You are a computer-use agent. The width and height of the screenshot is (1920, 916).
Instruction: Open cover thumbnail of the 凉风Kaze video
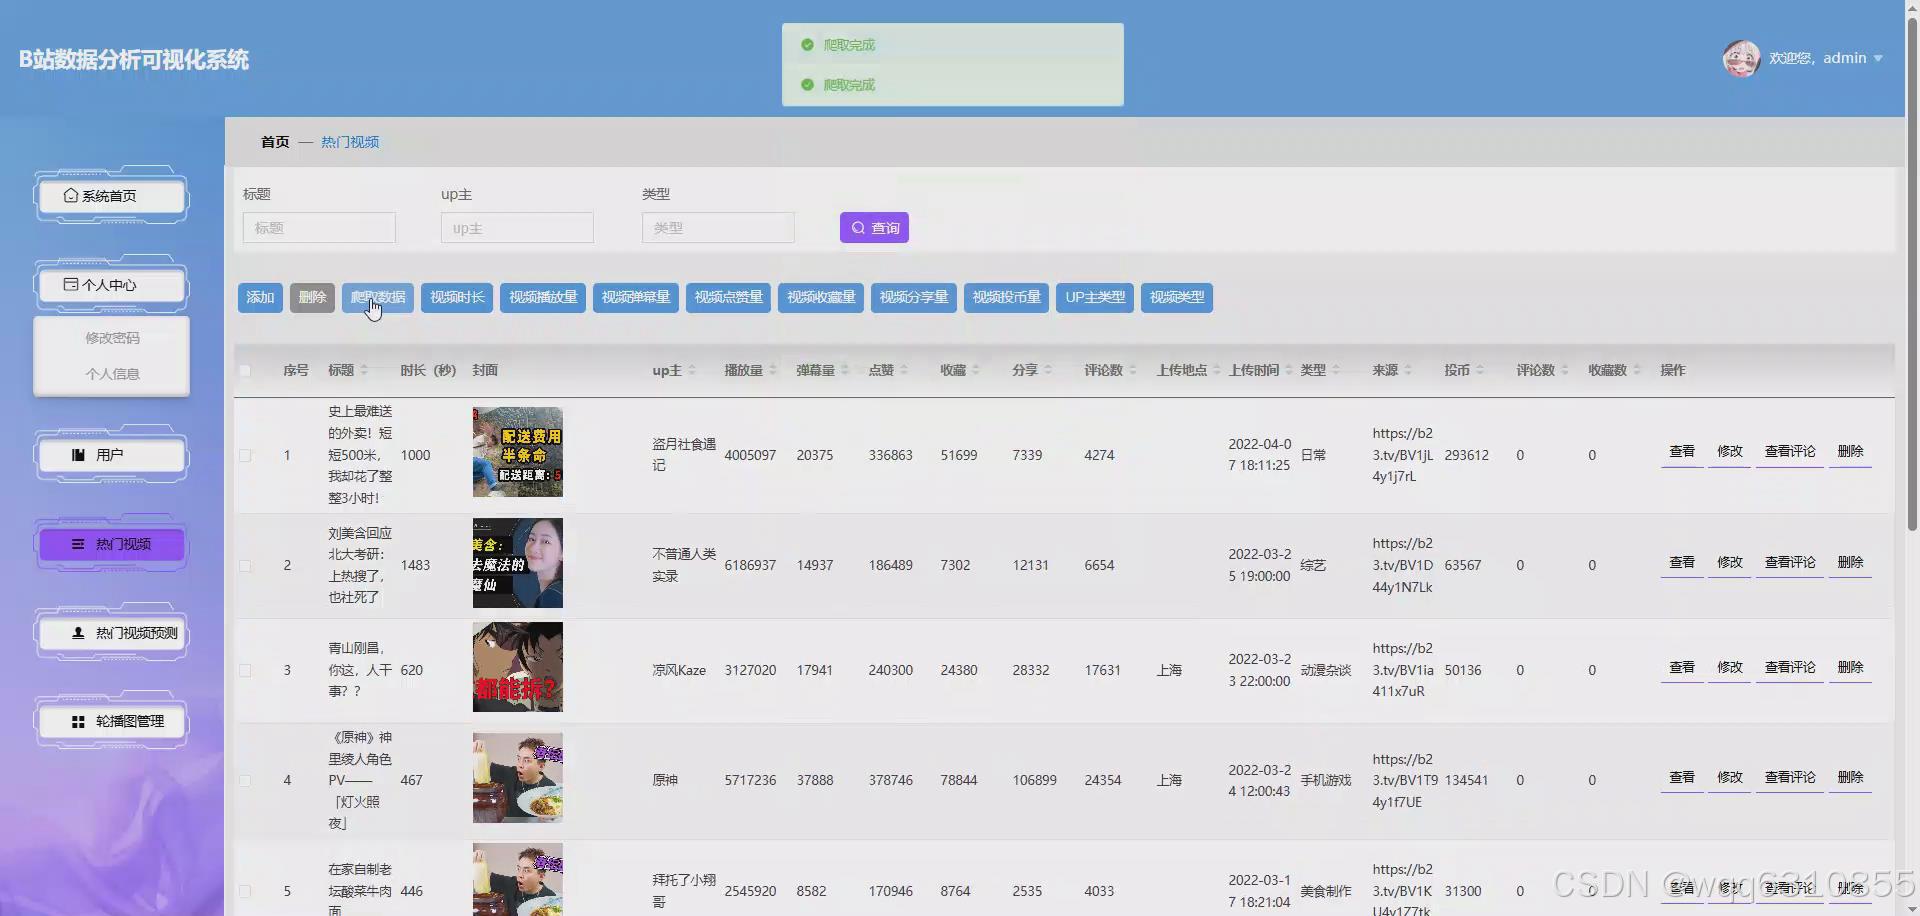(518, 667)
